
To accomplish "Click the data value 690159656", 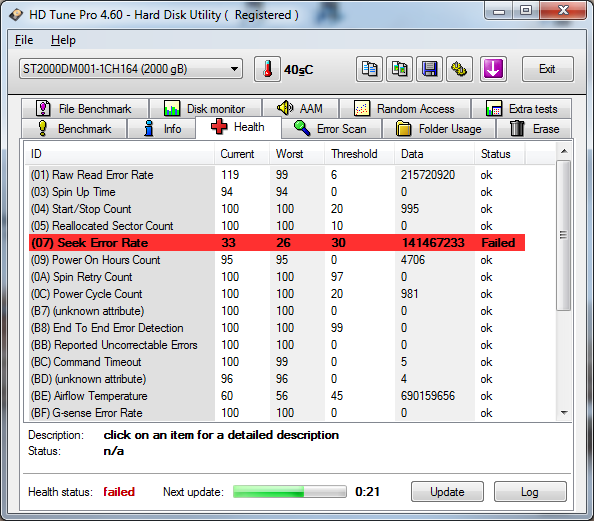I will pos(428,396).
